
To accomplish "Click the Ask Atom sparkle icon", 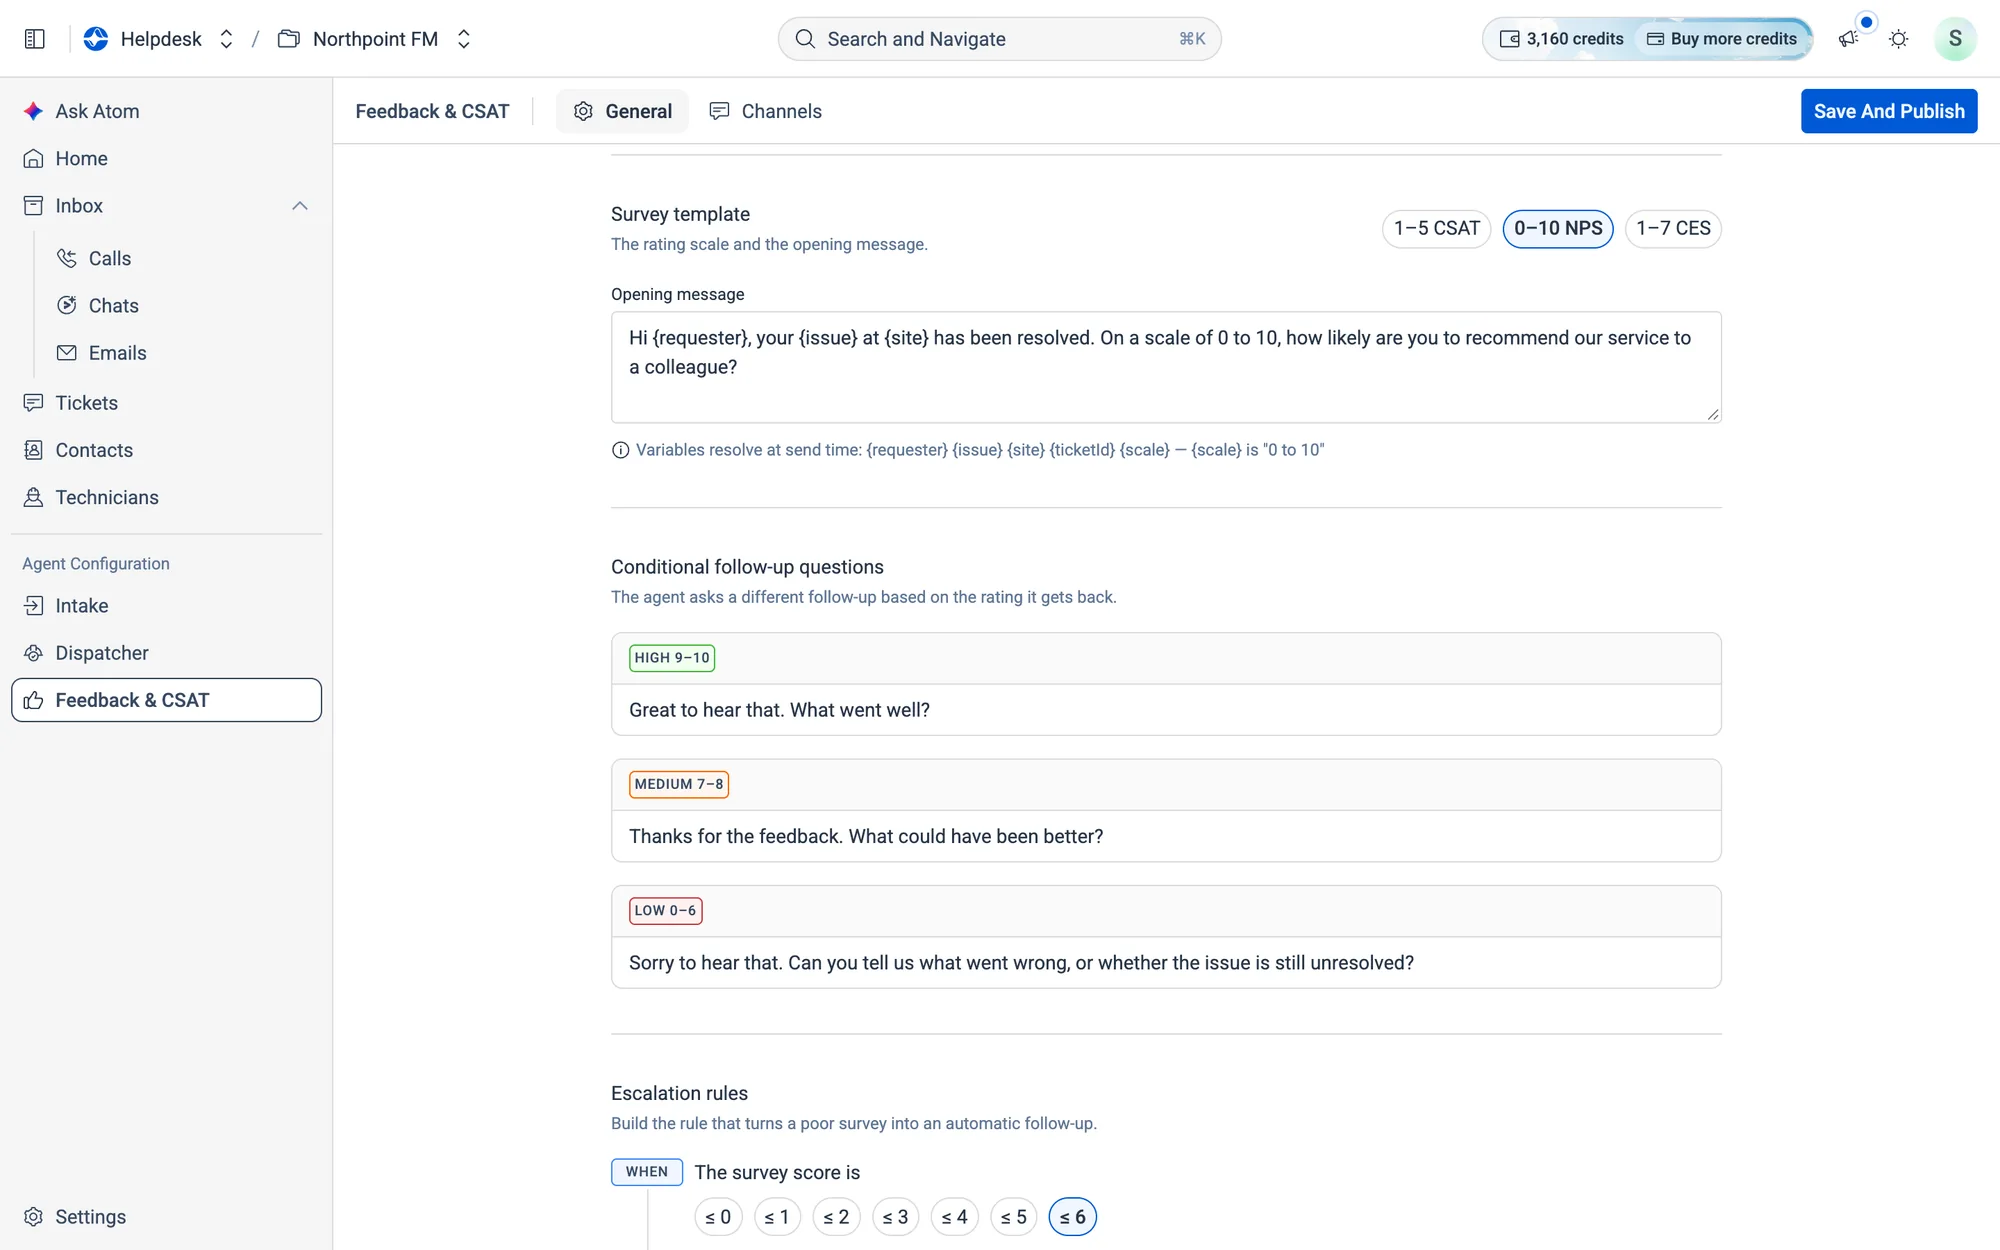I will point(33,111).
